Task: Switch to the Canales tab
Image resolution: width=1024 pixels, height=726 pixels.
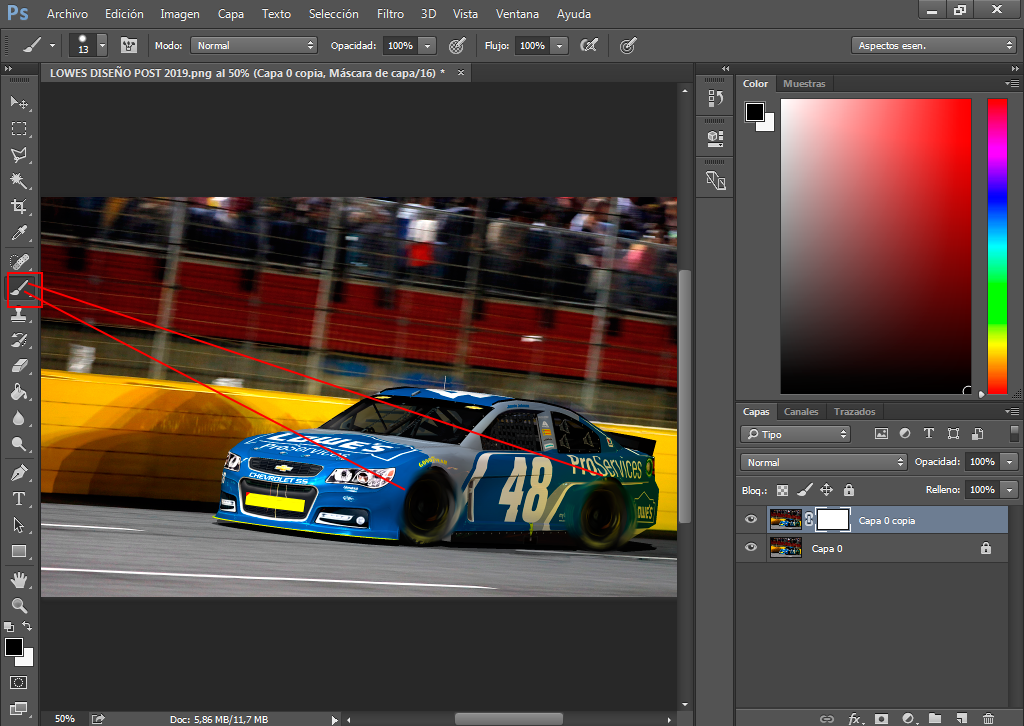Action: point(801,411)
